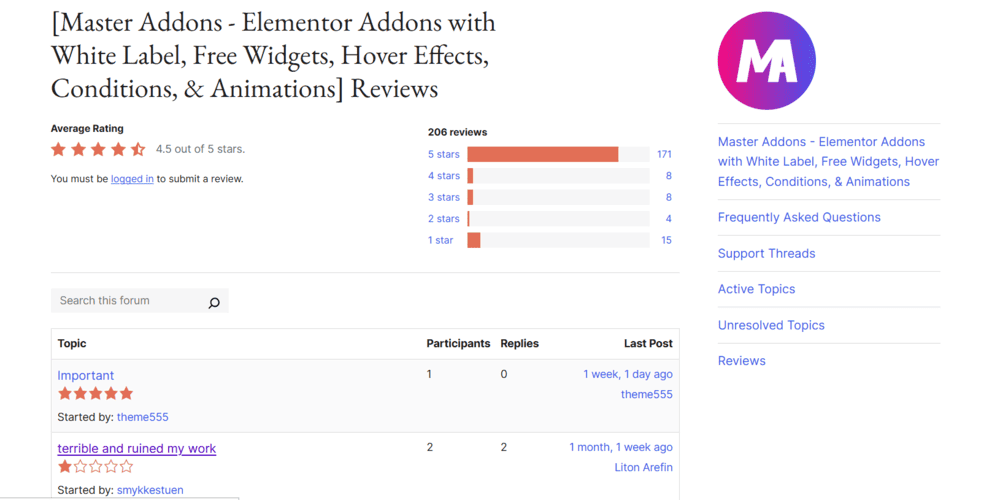1000x500 pixels.
Task: Open "terrible and ruined my work" topic
Action: point(137,448)
